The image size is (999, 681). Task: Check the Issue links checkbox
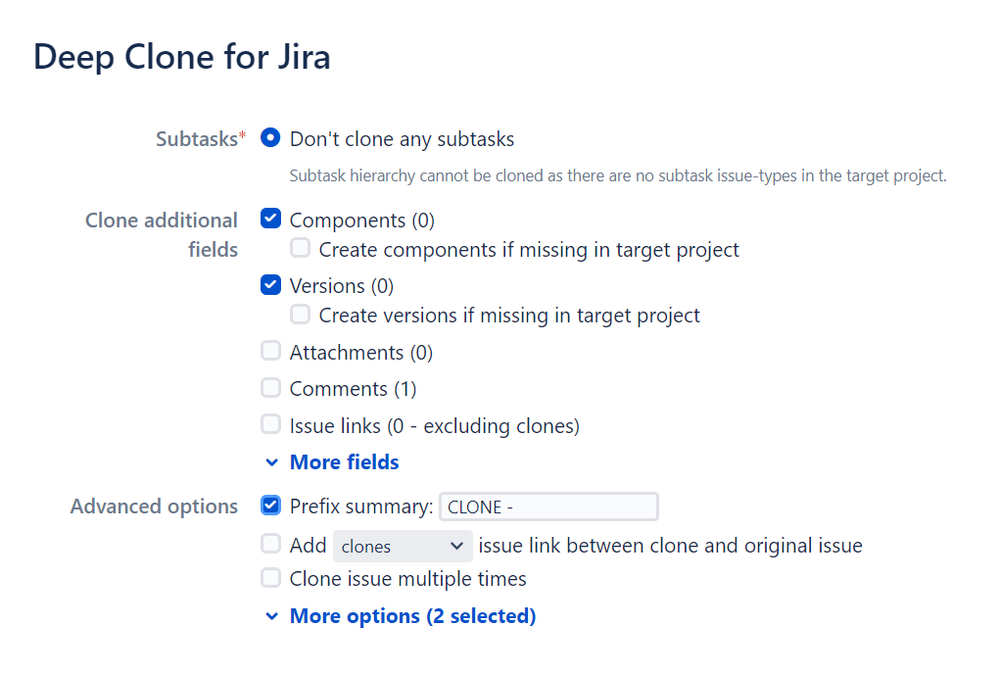point(270,424)
